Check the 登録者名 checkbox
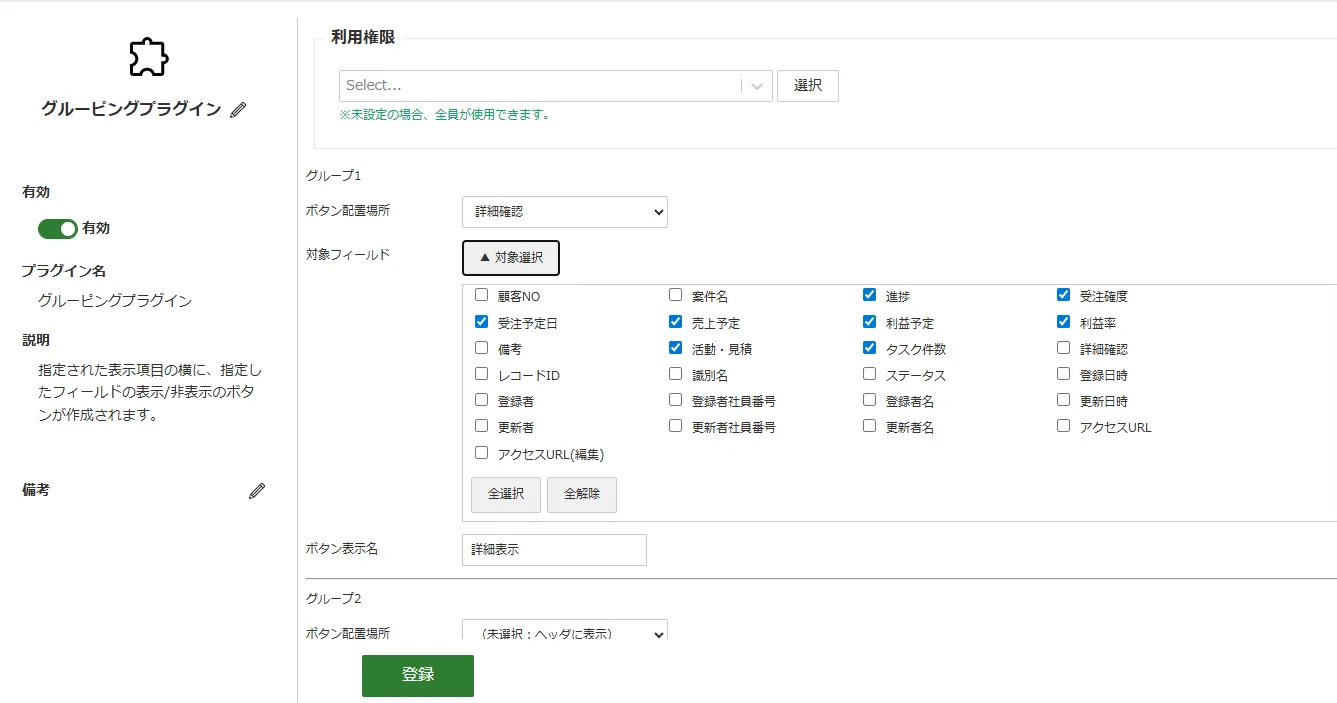 coord(869,400)
